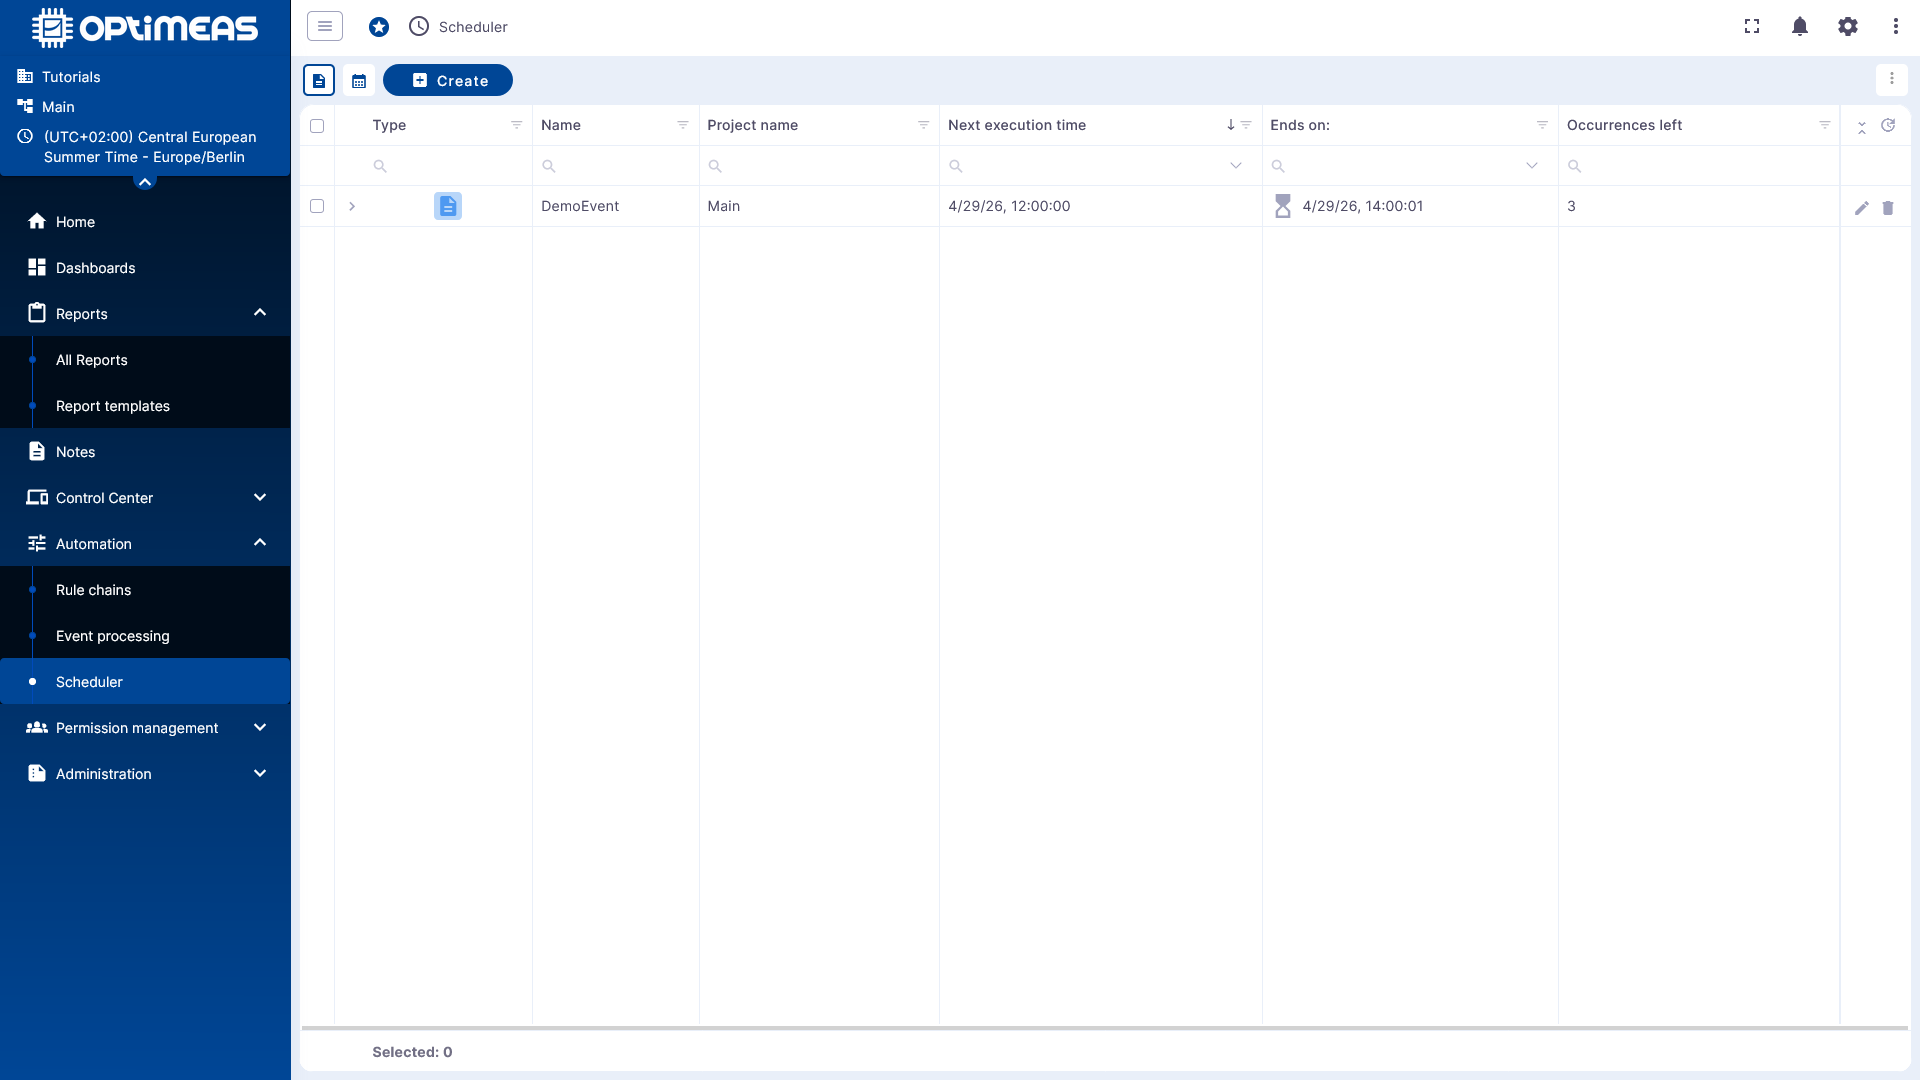
Task: Click the Scheduler clock icon in header
Action: (x=419, y=26)
